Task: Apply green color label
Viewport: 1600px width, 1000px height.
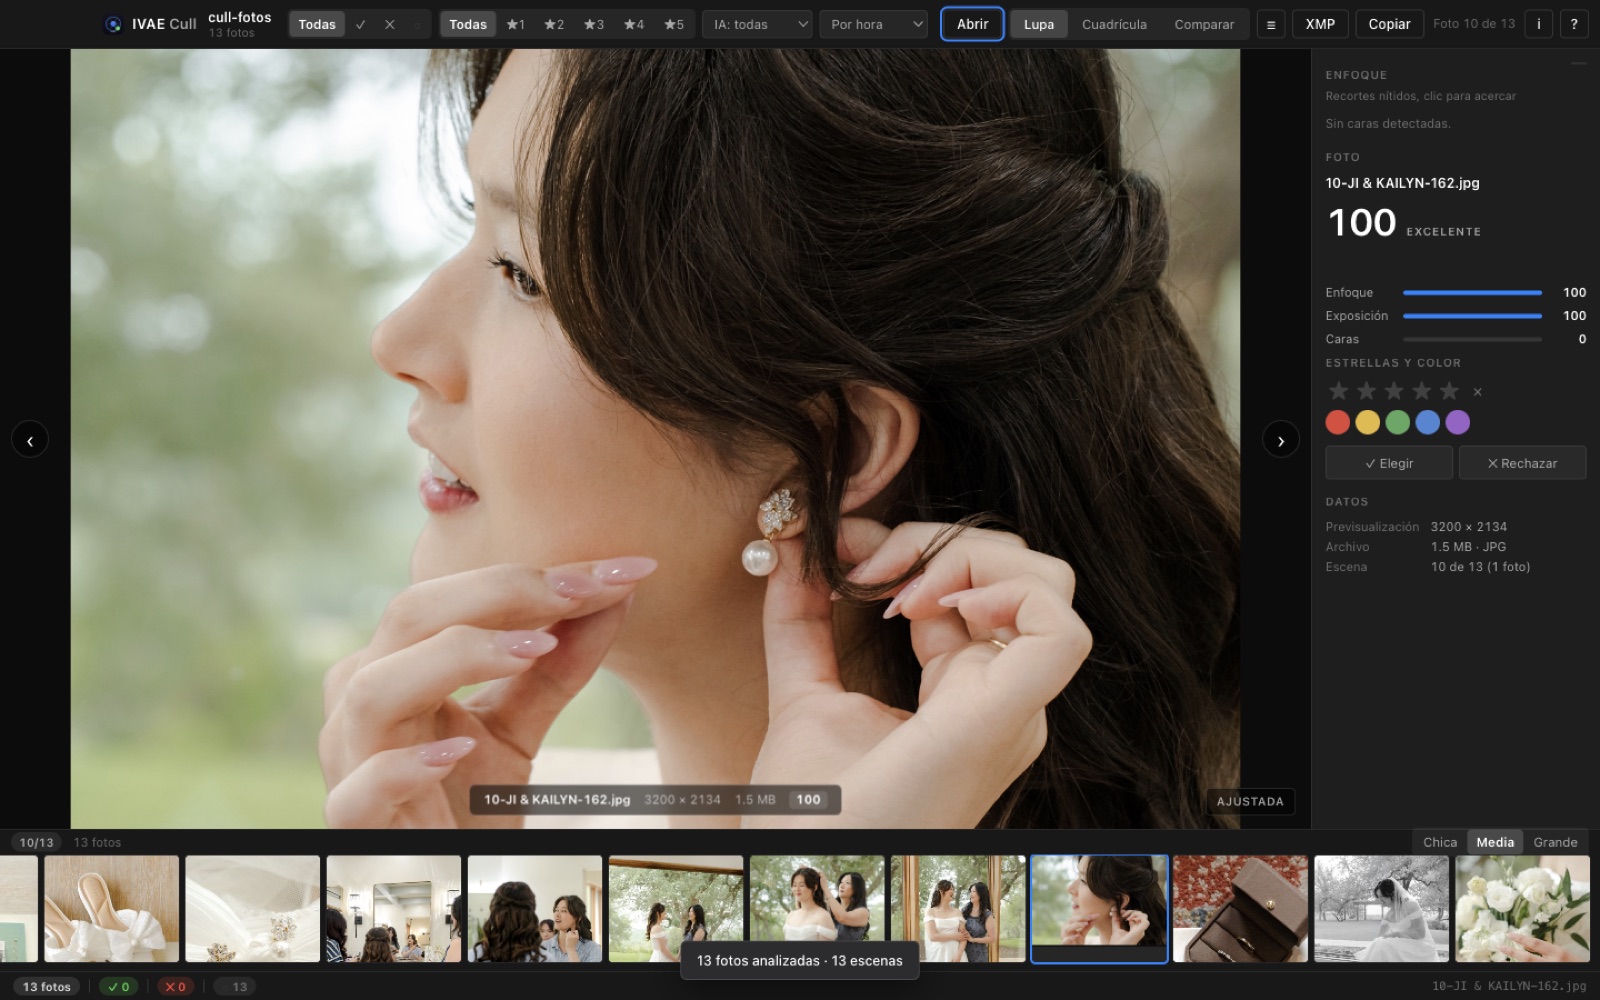Action: coord(1398,422)
